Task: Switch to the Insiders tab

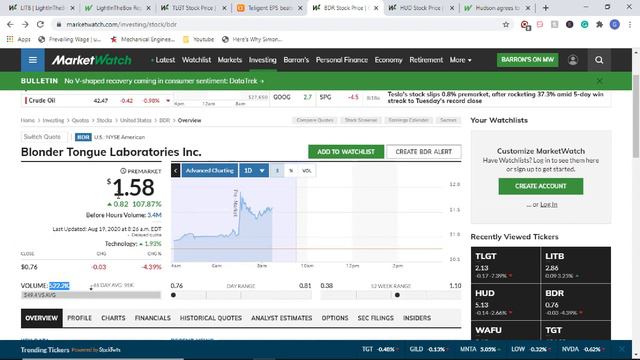Action: (x=417, y=318)
